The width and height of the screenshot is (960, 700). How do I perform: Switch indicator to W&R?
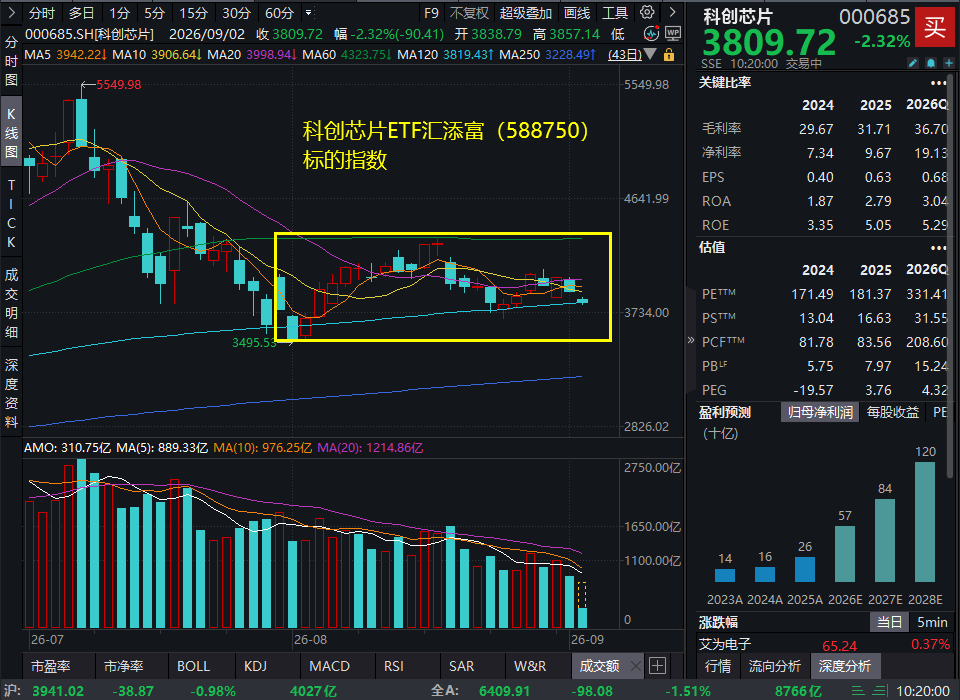[530, 666]
